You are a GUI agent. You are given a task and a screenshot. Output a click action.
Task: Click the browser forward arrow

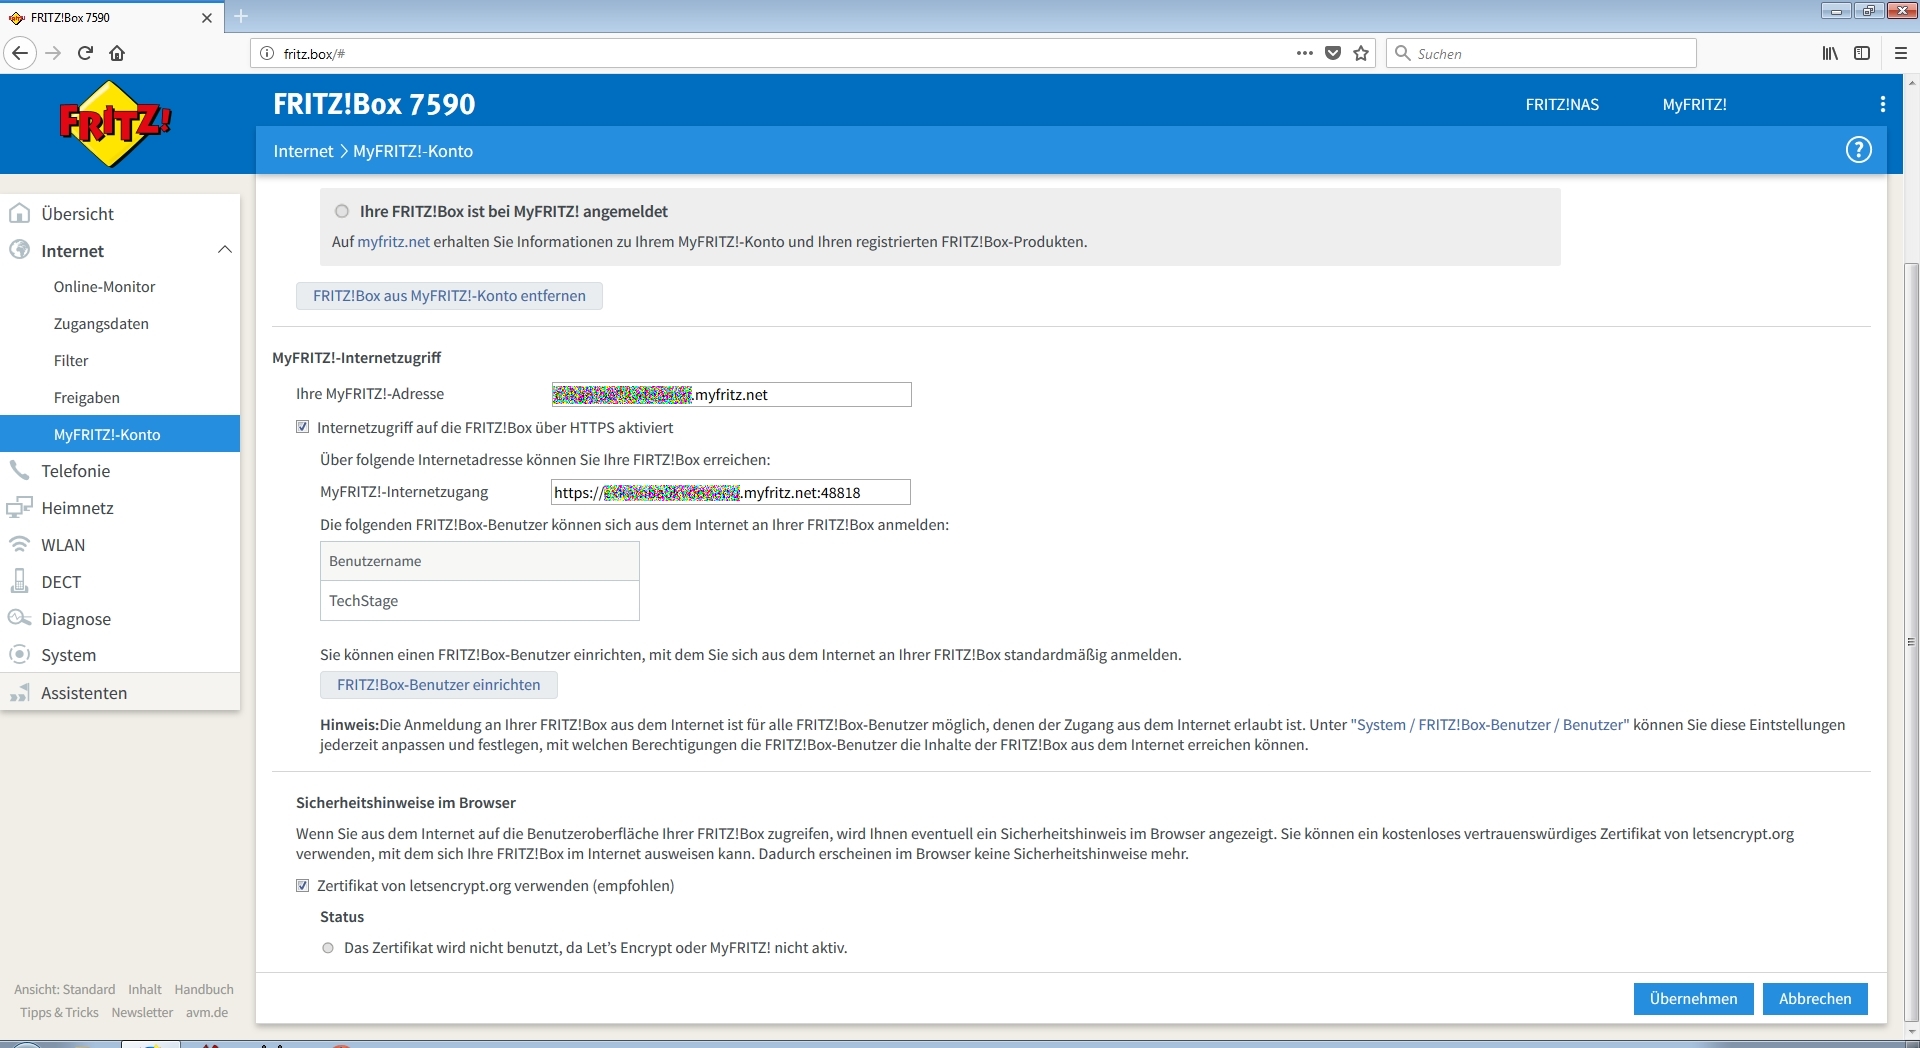click(x=54, y=53)
